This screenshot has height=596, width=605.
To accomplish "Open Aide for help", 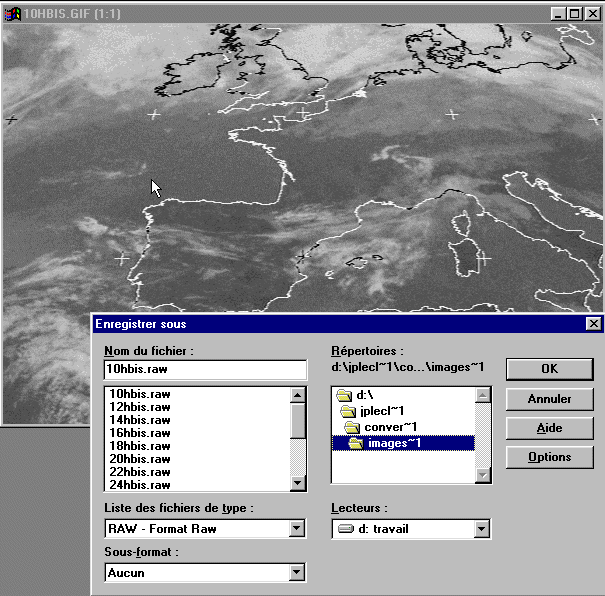I will point(549,428).
